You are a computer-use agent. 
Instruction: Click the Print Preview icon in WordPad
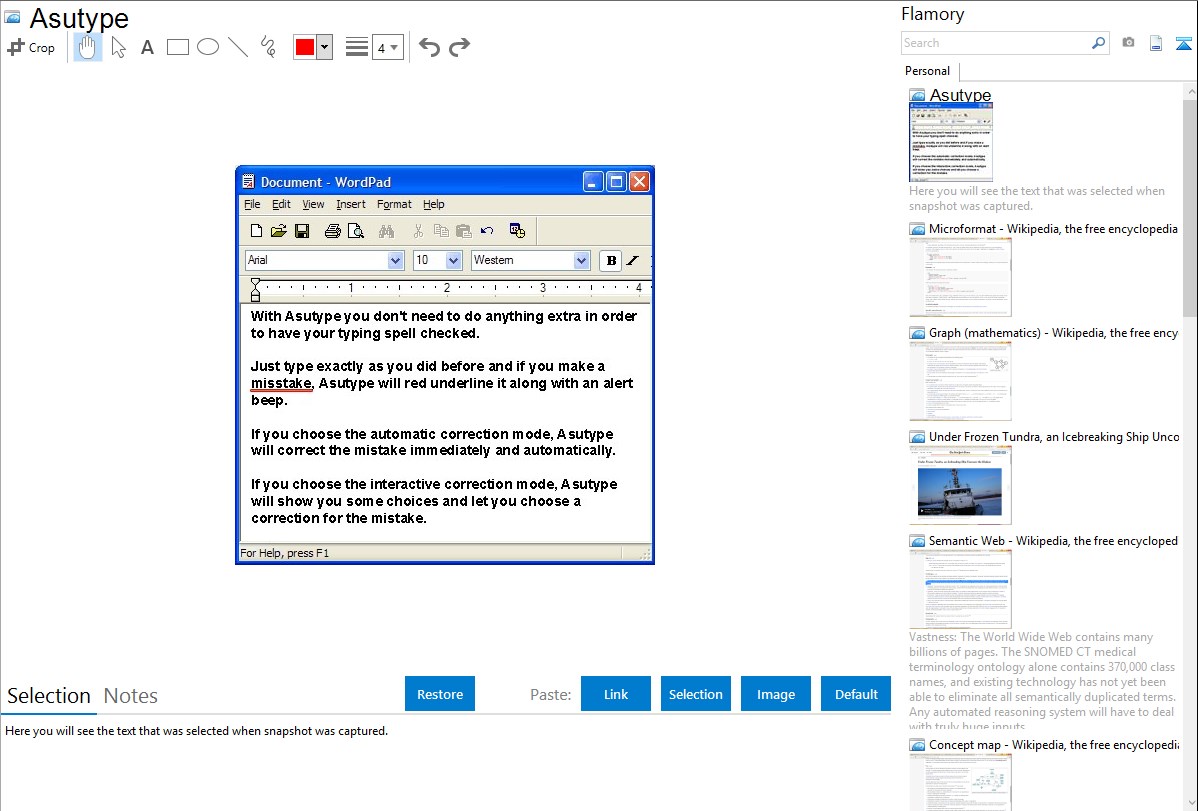[355, 231]
